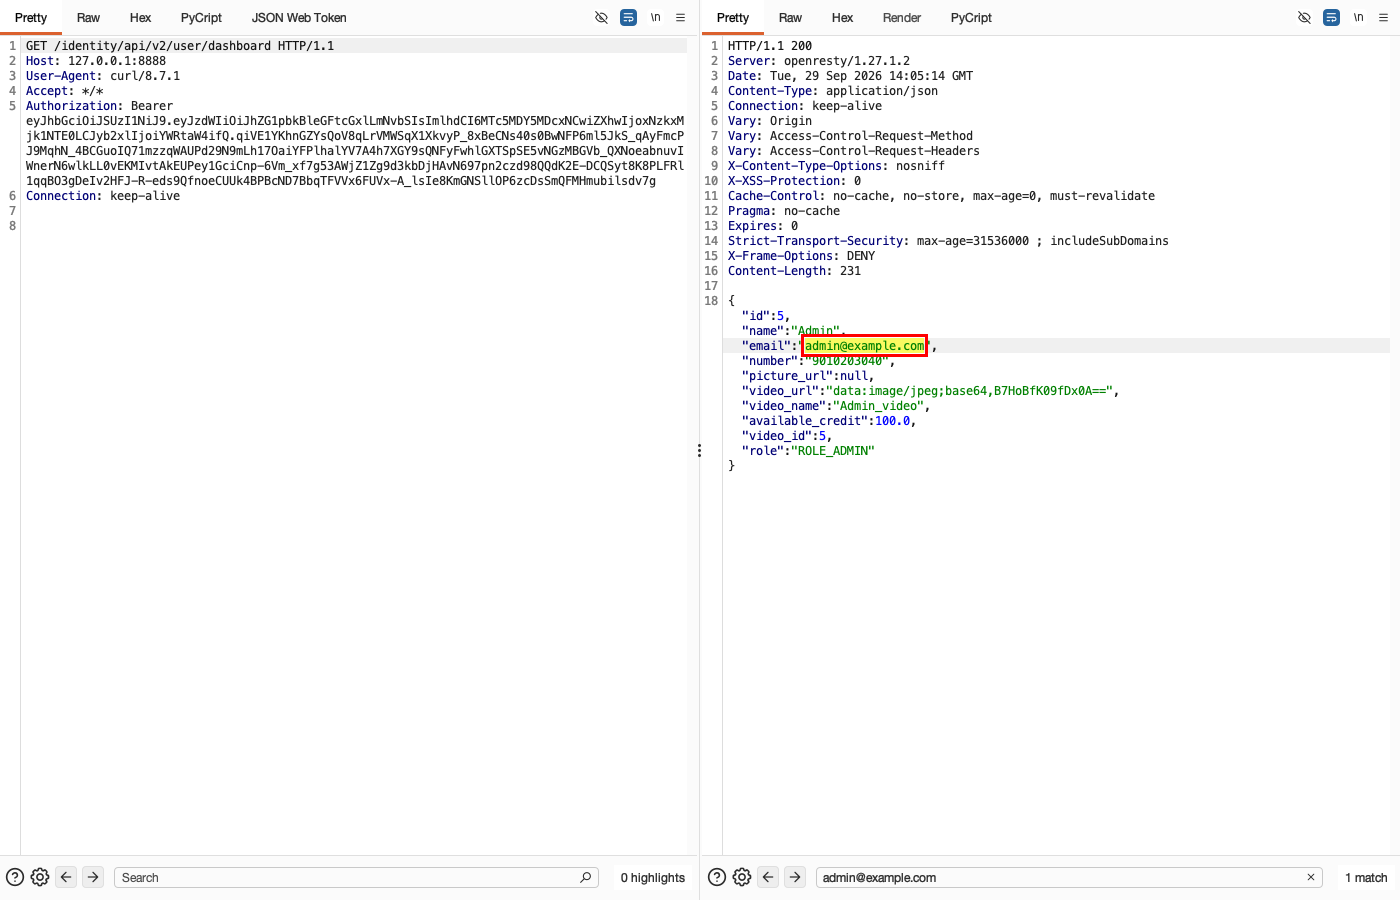Toggle hidden characters icon in response pane
Image resolution: width=1400 pixels, height=900 pixels.
(1304, 18)
